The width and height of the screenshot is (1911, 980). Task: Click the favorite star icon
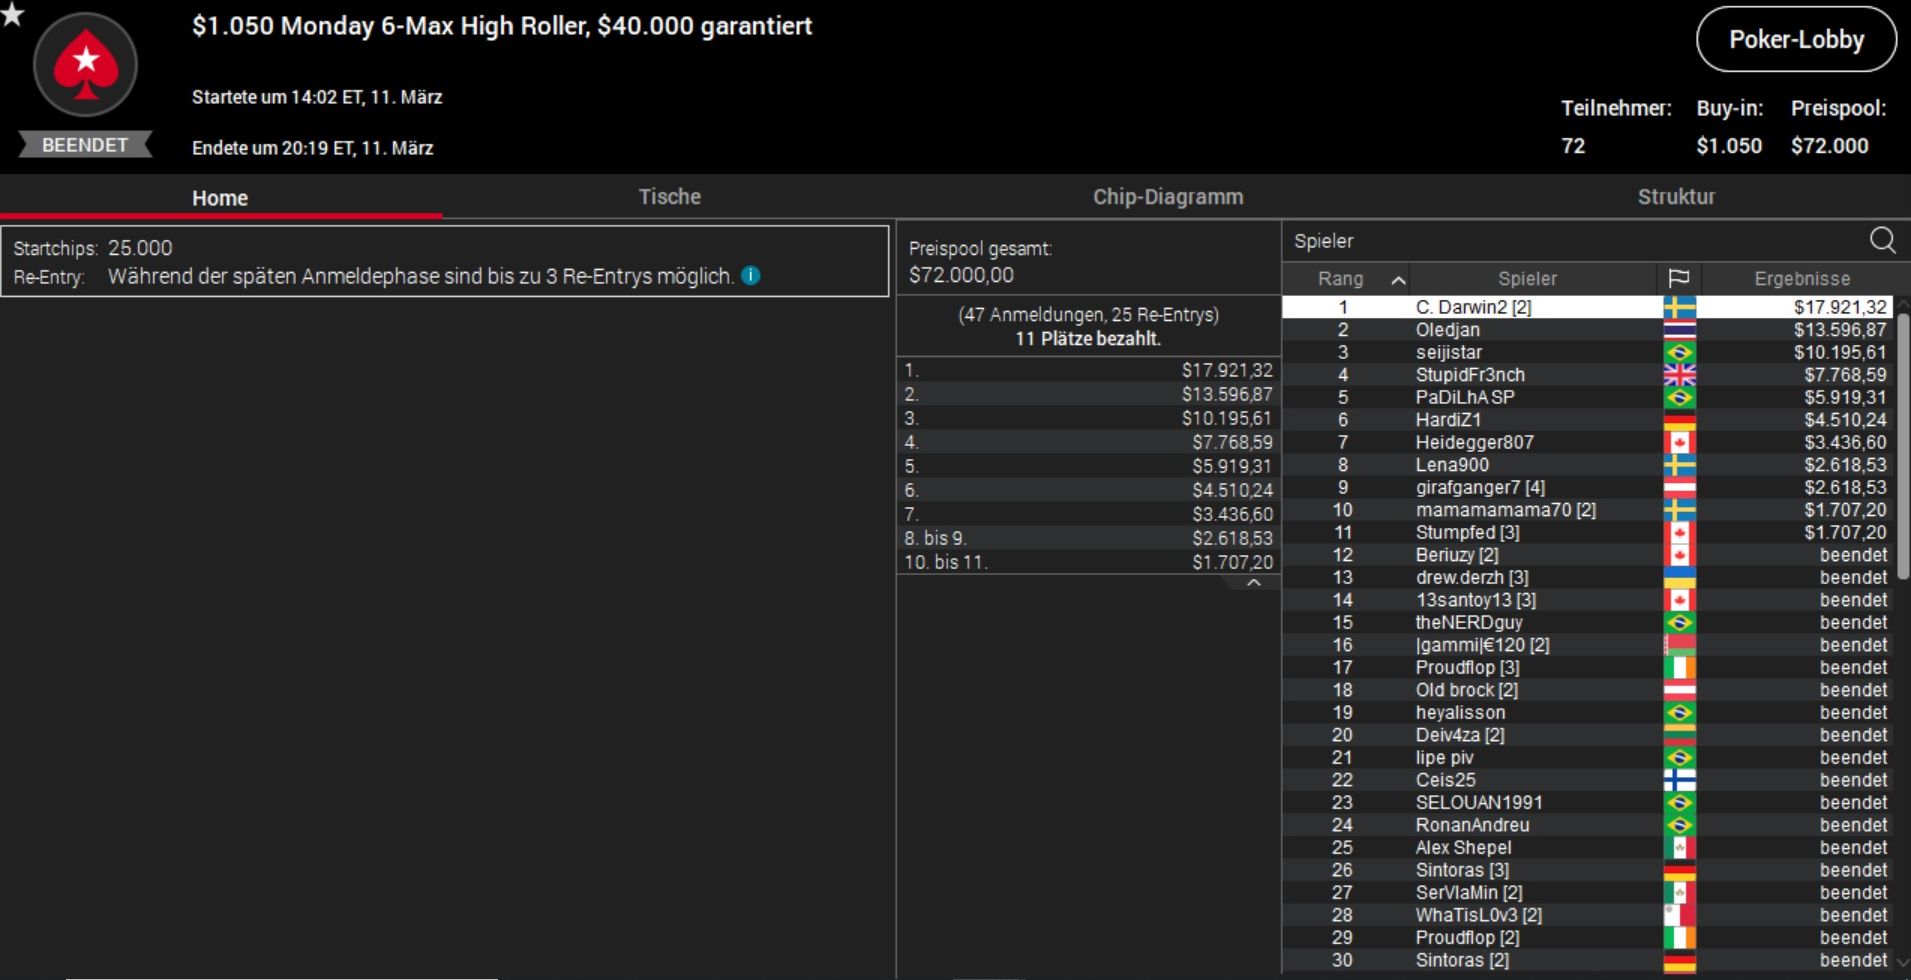[x=12, y=14]
